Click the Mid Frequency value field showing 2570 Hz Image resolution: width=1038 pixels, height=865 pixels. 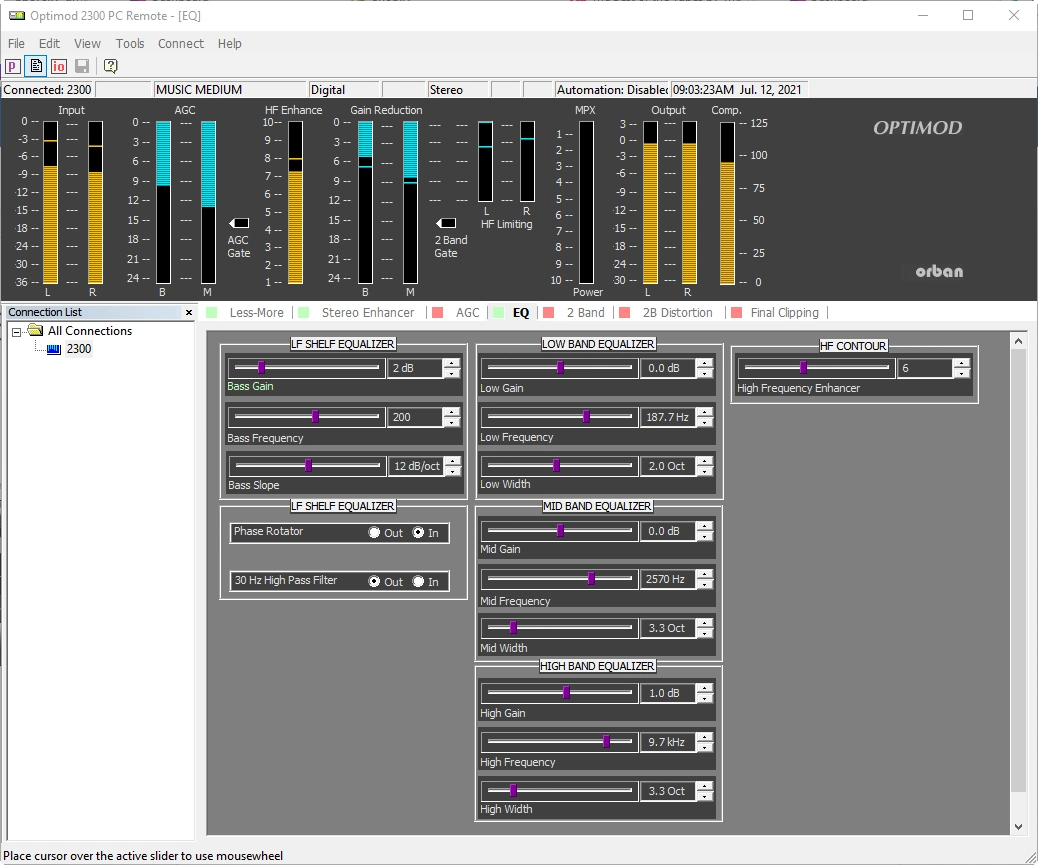pos(668,579)
